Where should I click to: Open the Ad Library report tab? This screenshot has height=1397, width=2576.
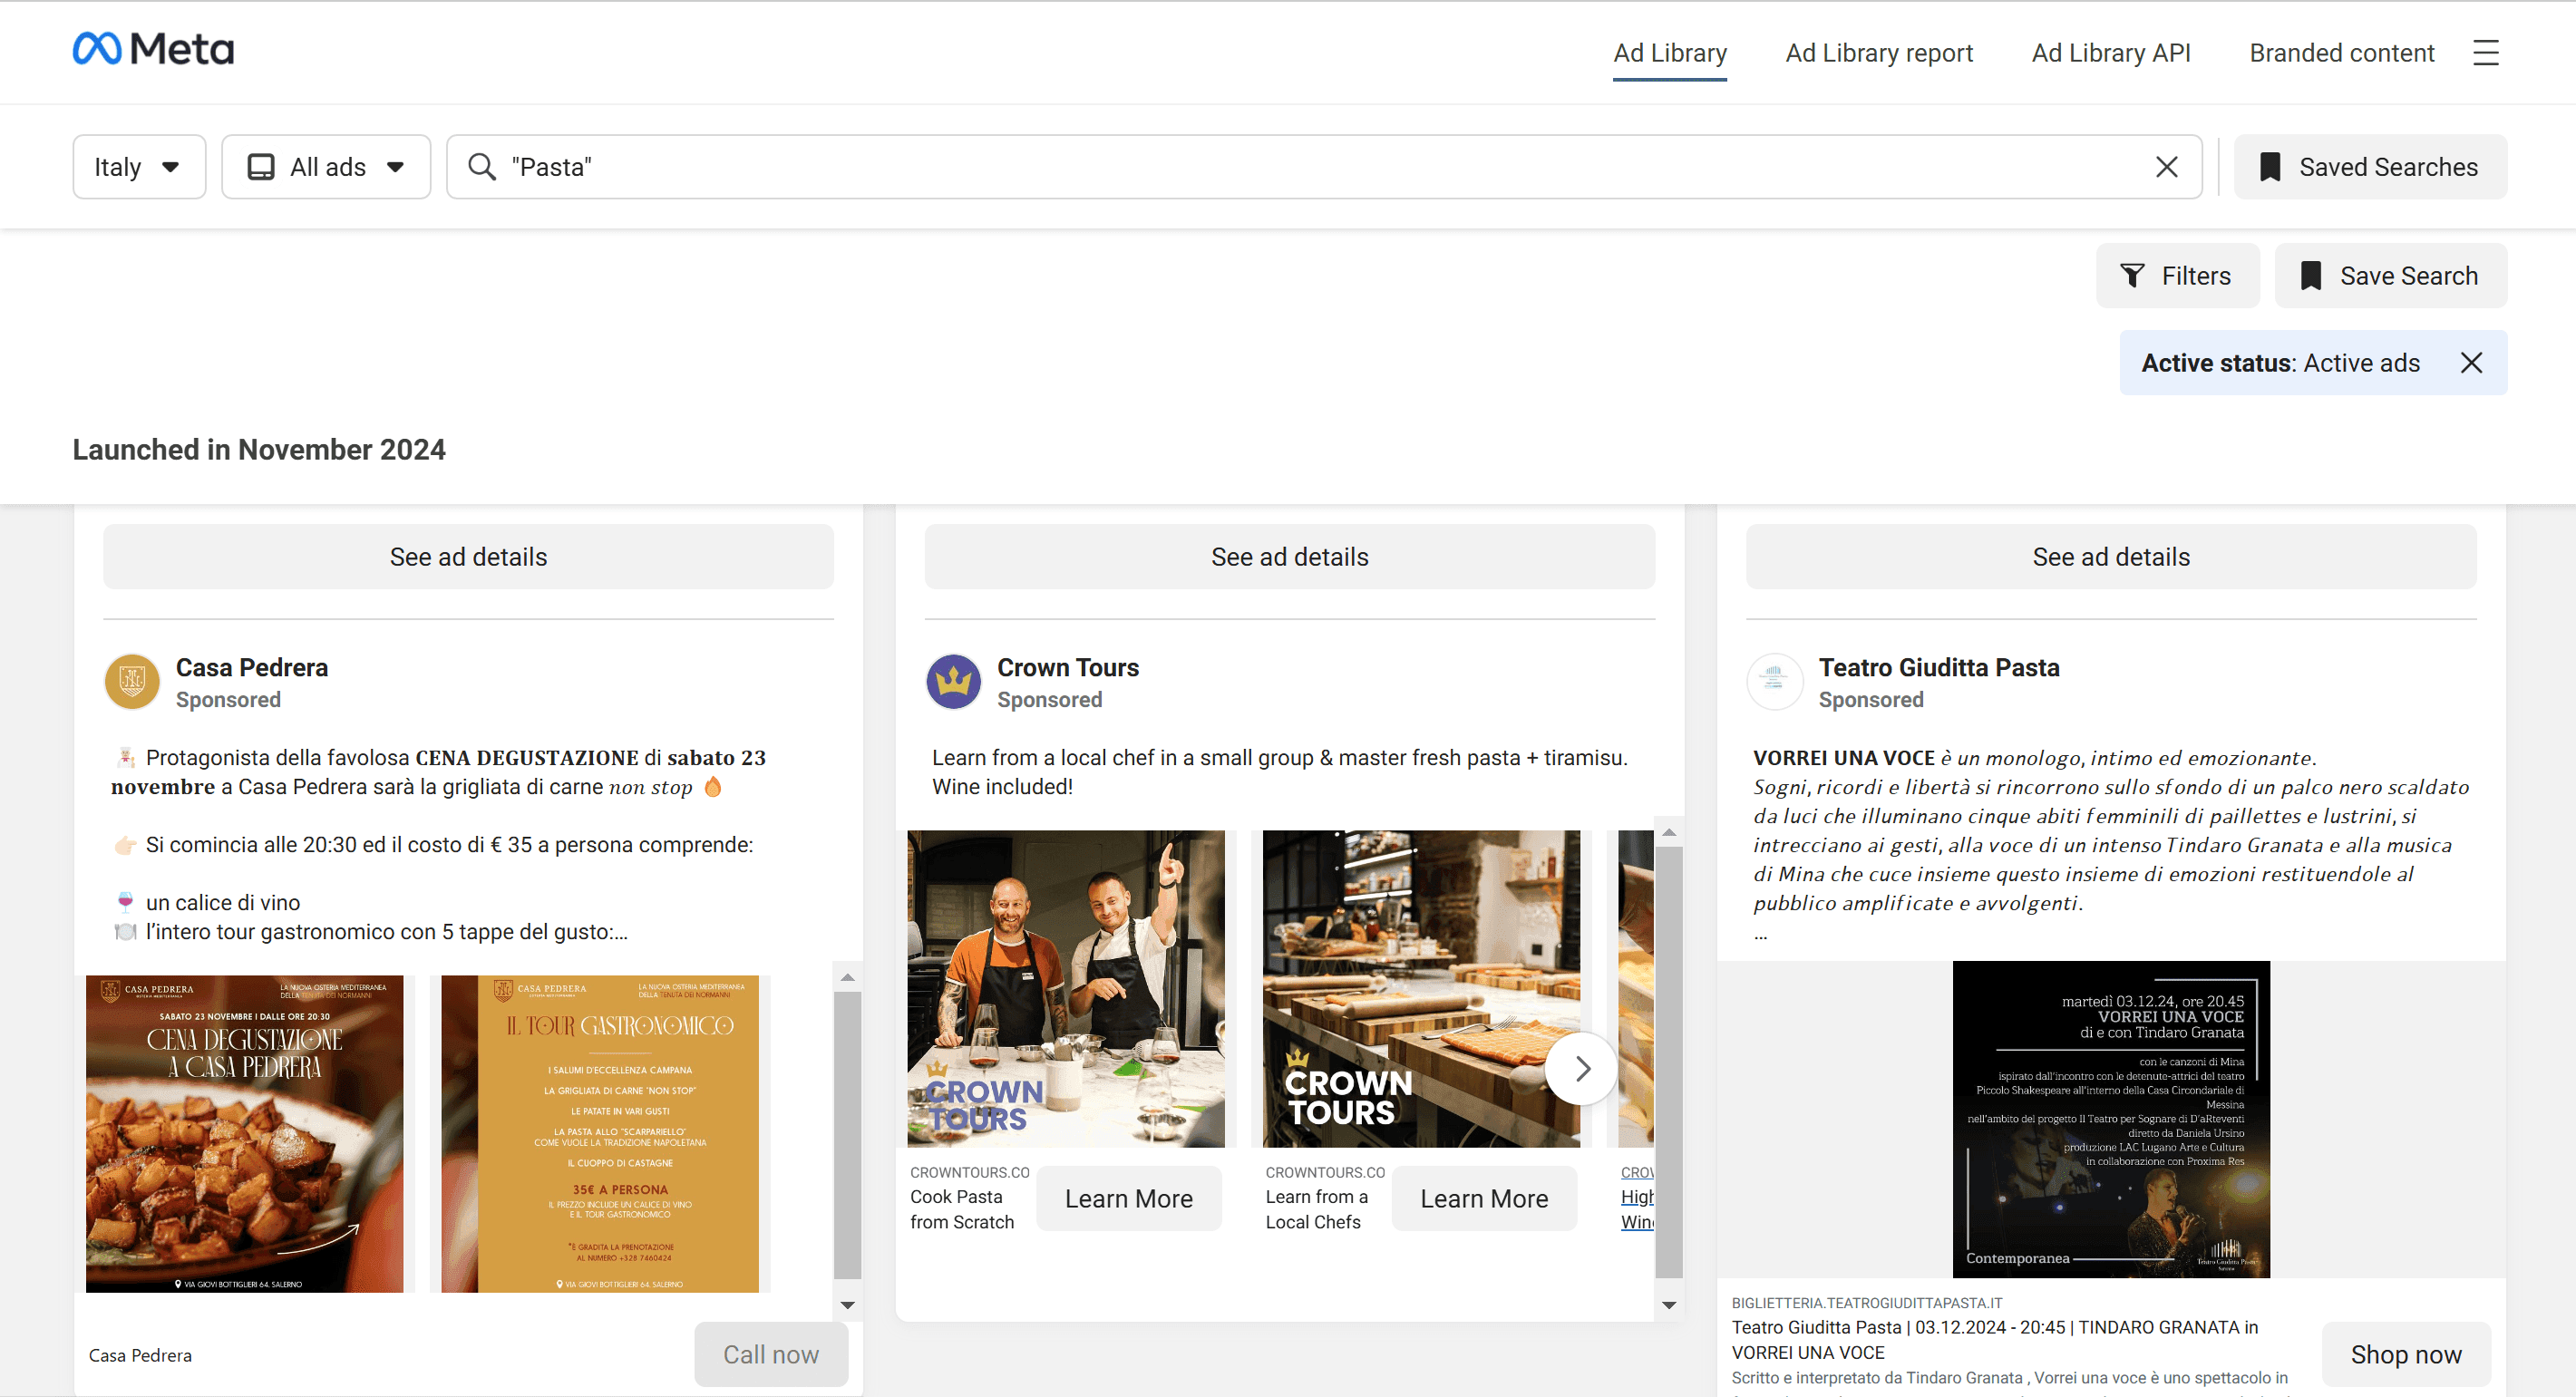pos(1879,53)
